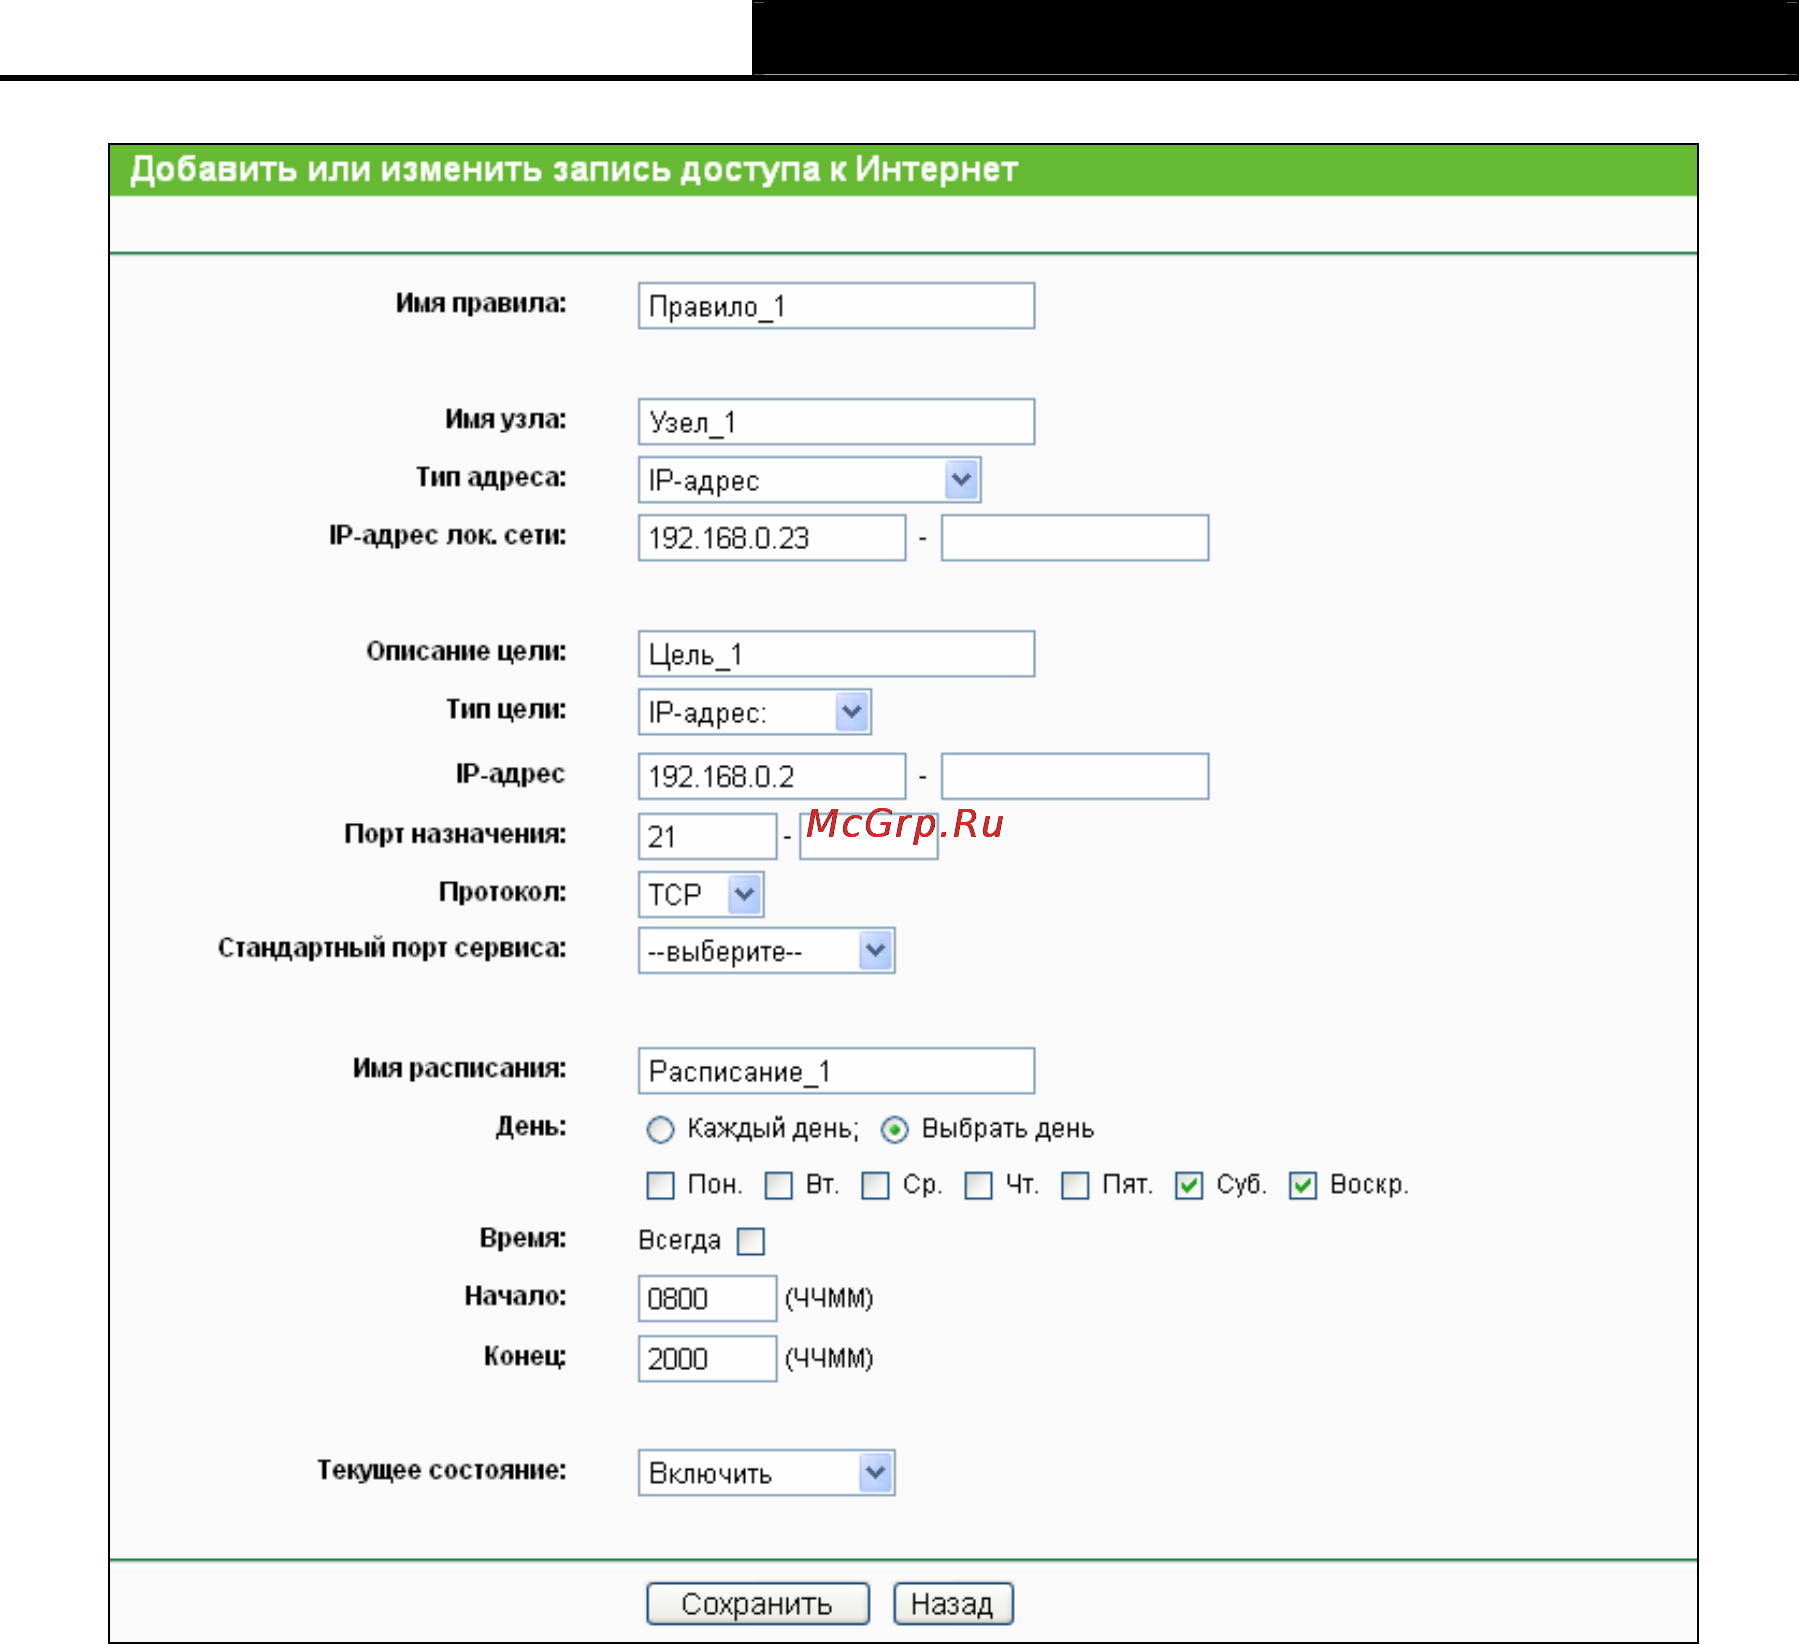Click the Начало time field 0800
1799x1644 pixels.
pos(707,1298)
